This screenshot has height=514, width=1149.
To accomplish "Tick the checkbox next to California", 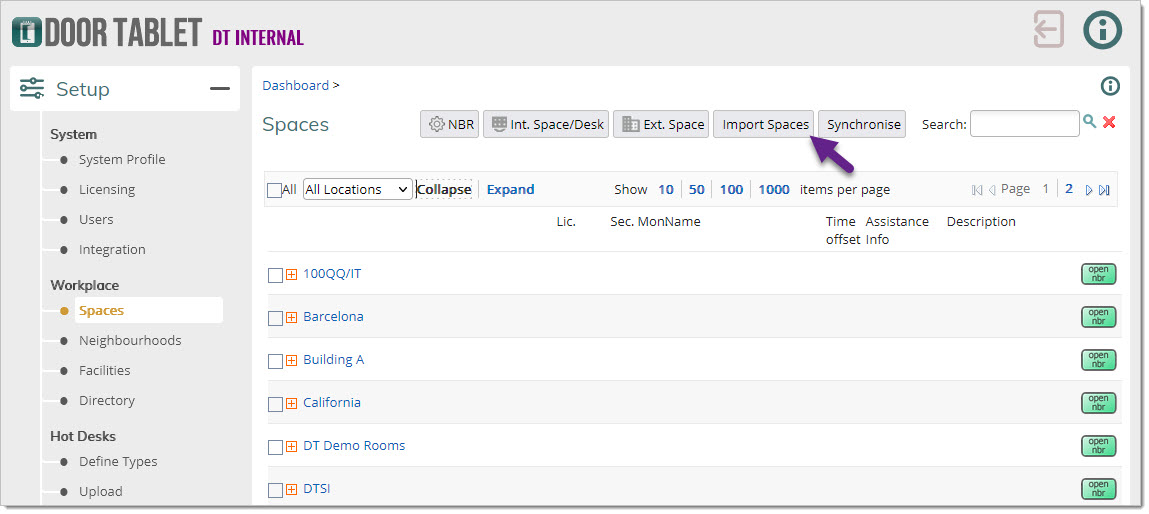I will (275, 404).
